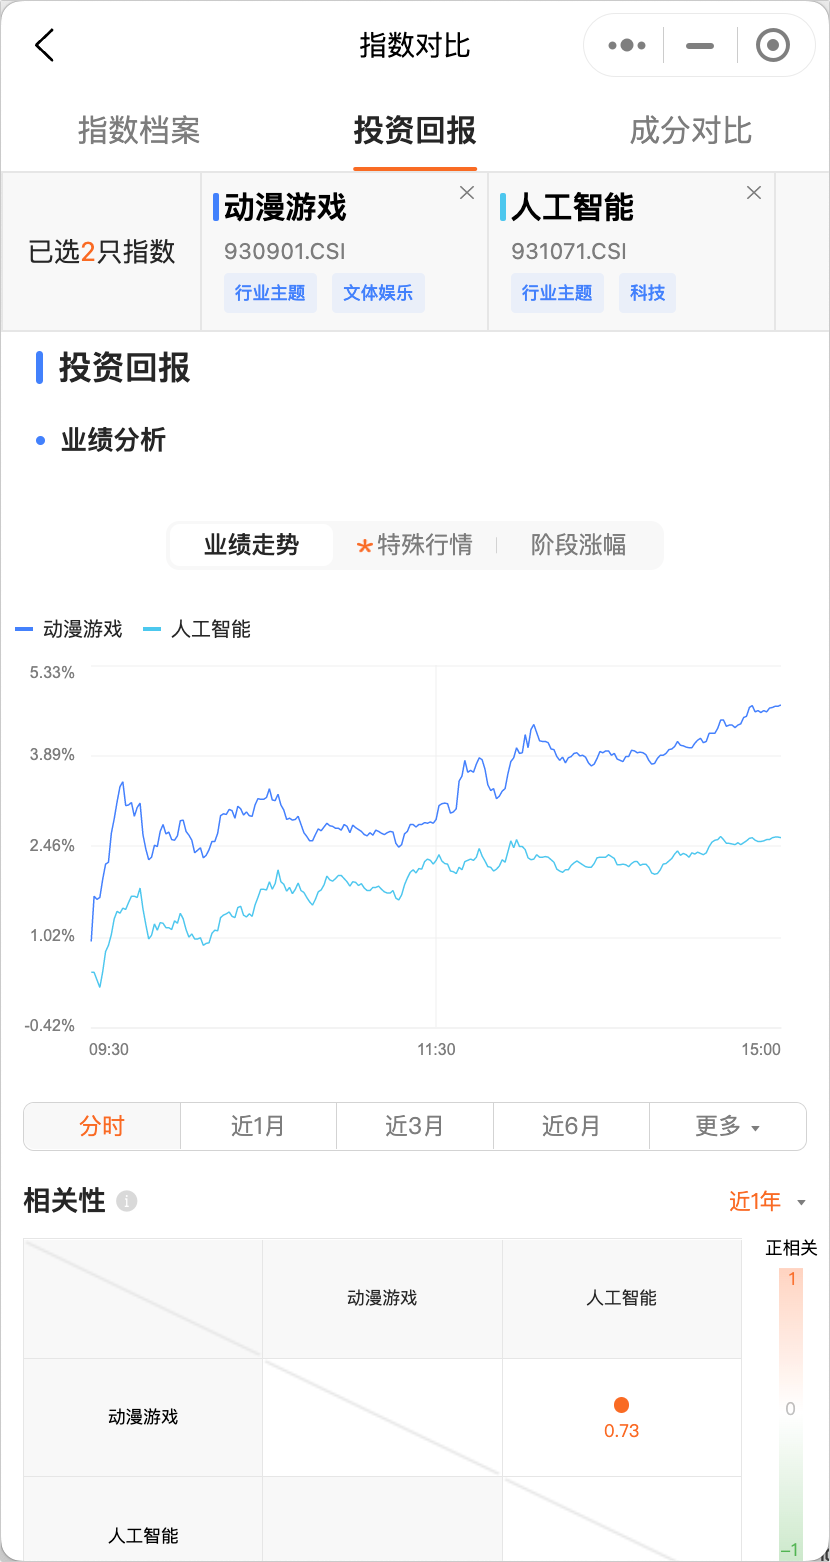
Task: Expand the 更多 time range dropdown
Action: [x=727, y=1126]
